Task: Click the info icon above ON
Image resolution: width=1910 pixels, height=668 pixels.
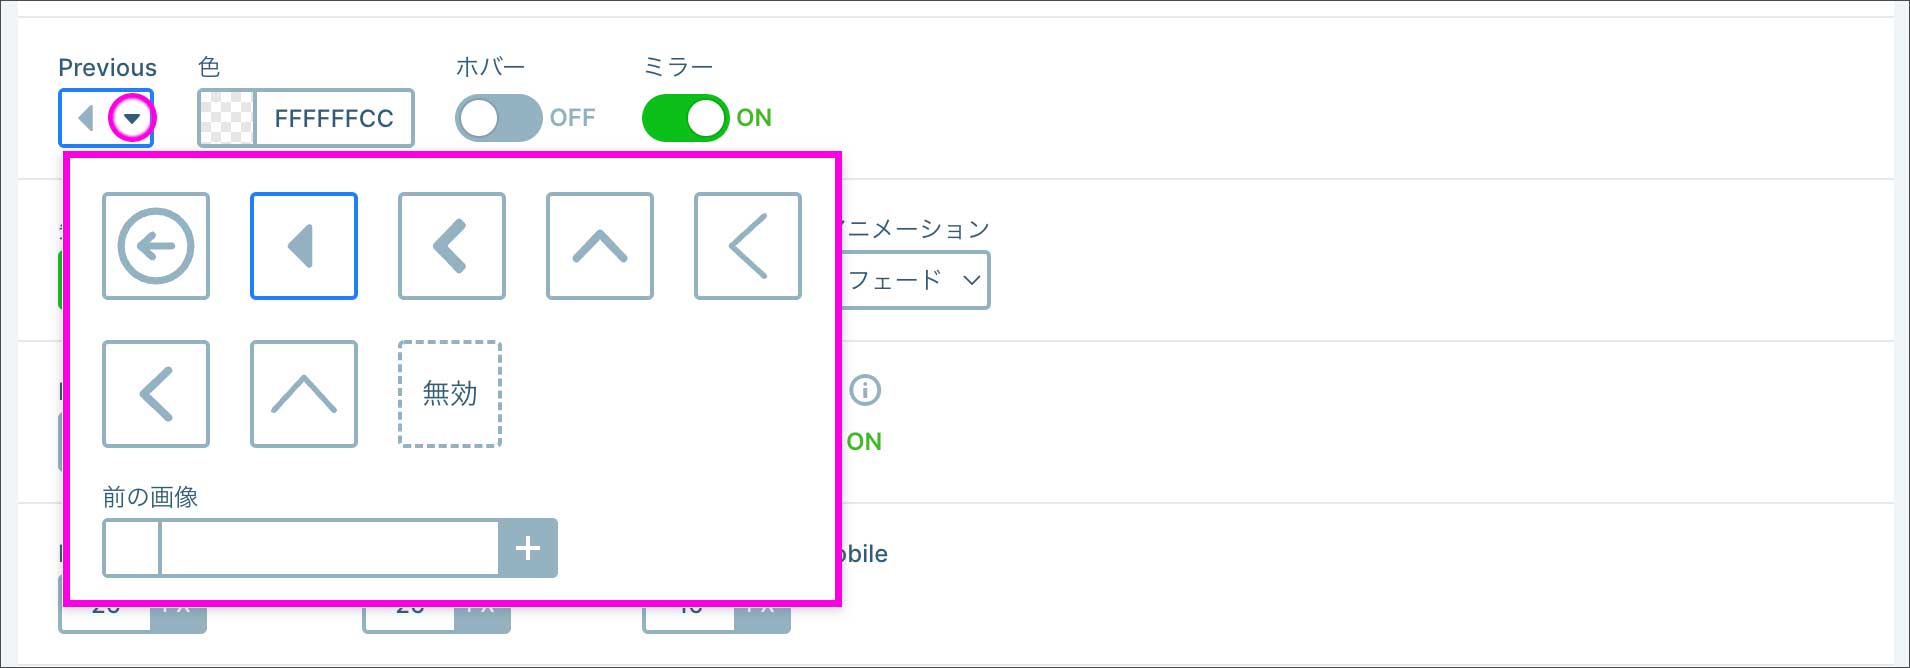Action: click(865, 390)
